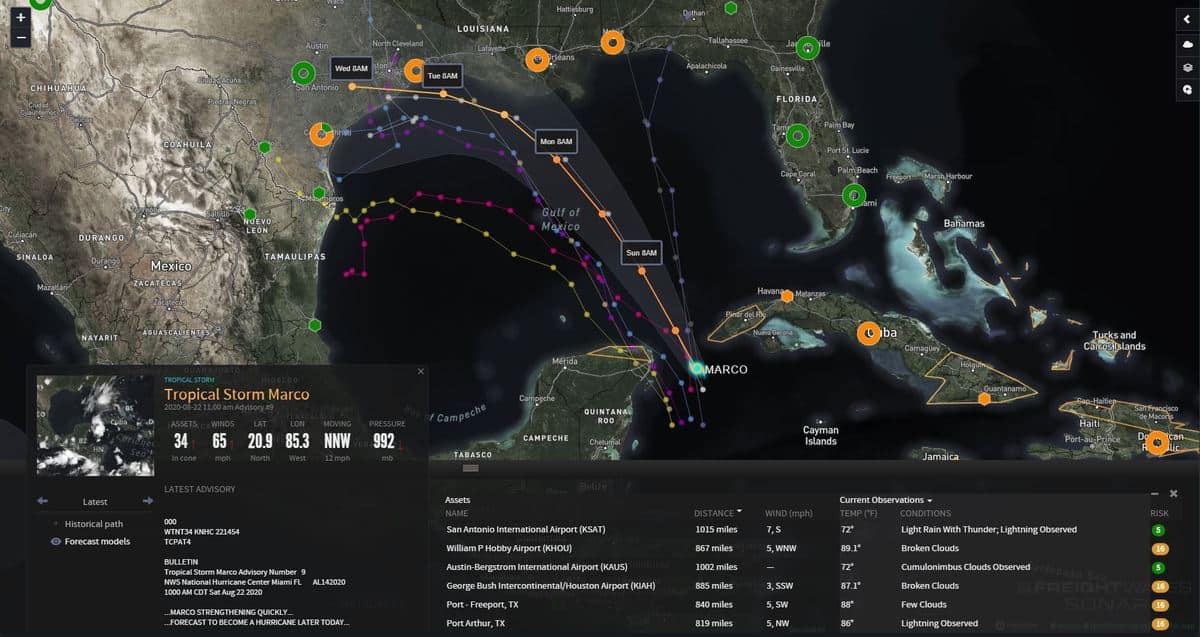Click the TEMP (°F) column header

click(x=858, y=513)
